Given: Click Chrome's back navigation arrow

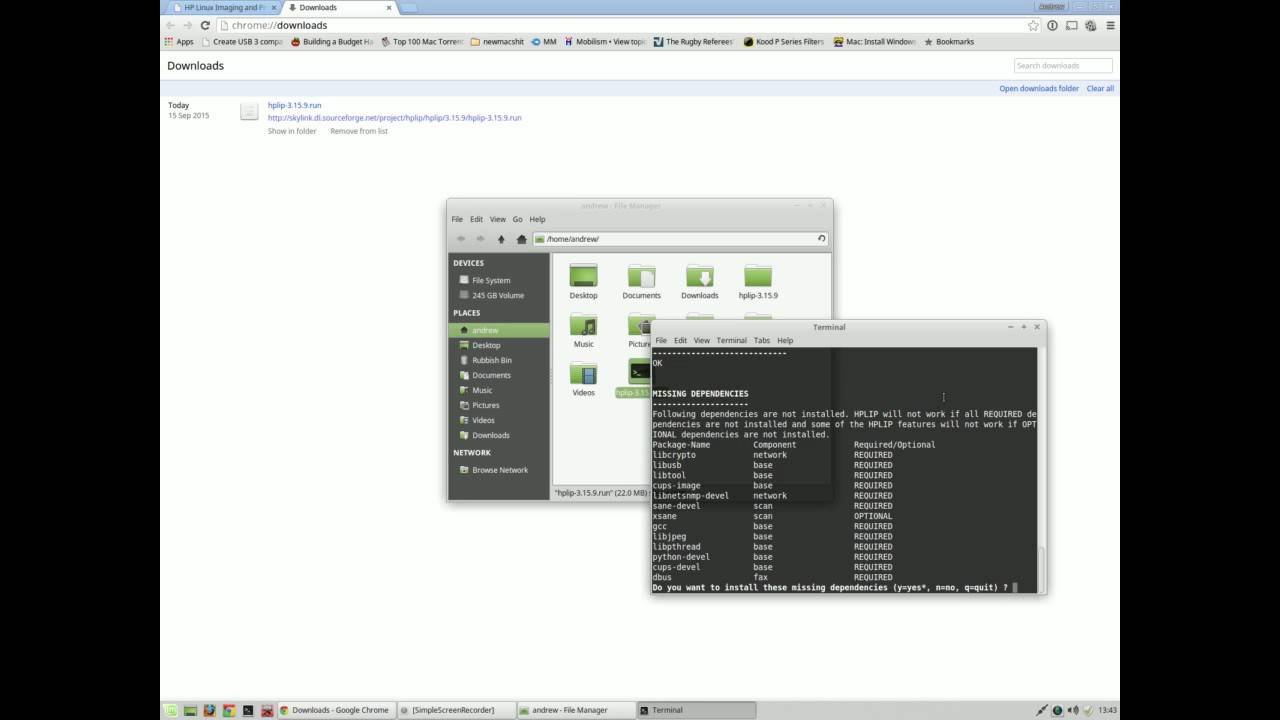Looking at the screenshot, I should [170, 25].
